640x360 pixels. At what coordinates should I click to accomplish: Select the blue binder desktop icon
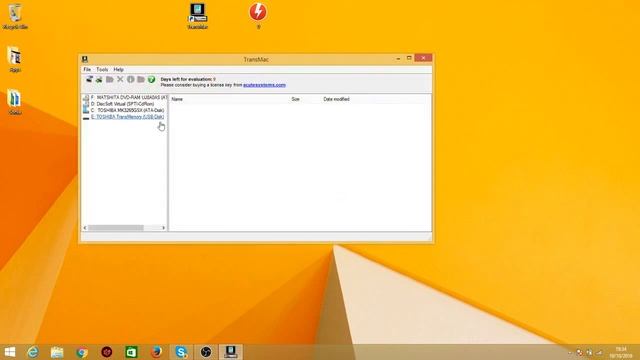(x=15, y=102)
